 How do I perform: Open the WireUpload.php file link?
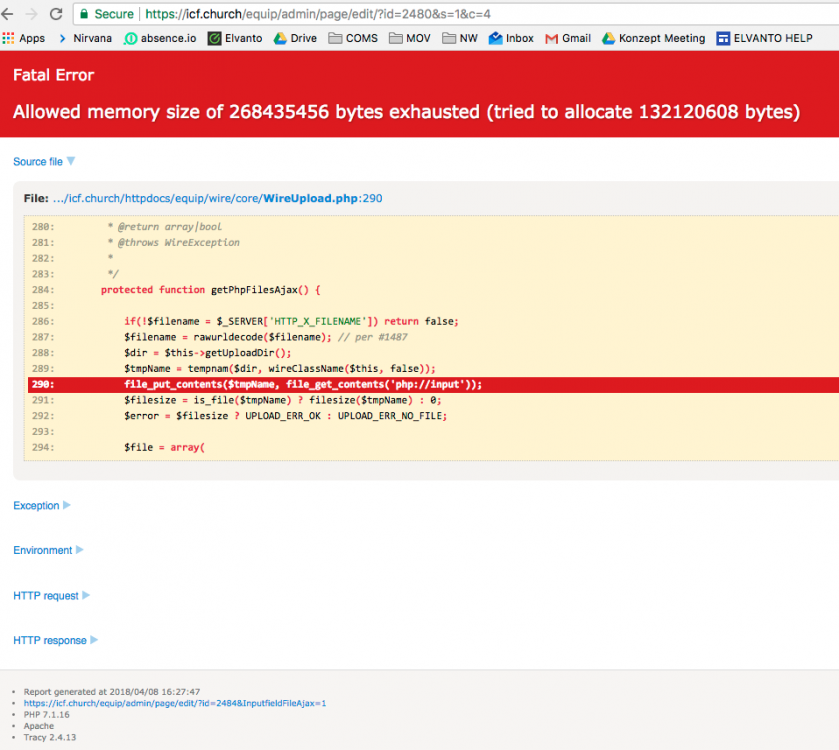click(x=308, y=198)
